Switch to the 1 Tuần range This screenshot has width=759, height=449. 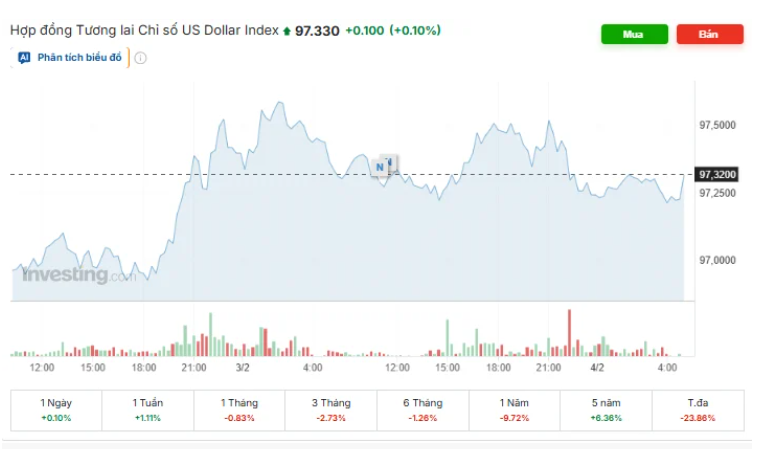pyautogui.click(x=148, y=409)
